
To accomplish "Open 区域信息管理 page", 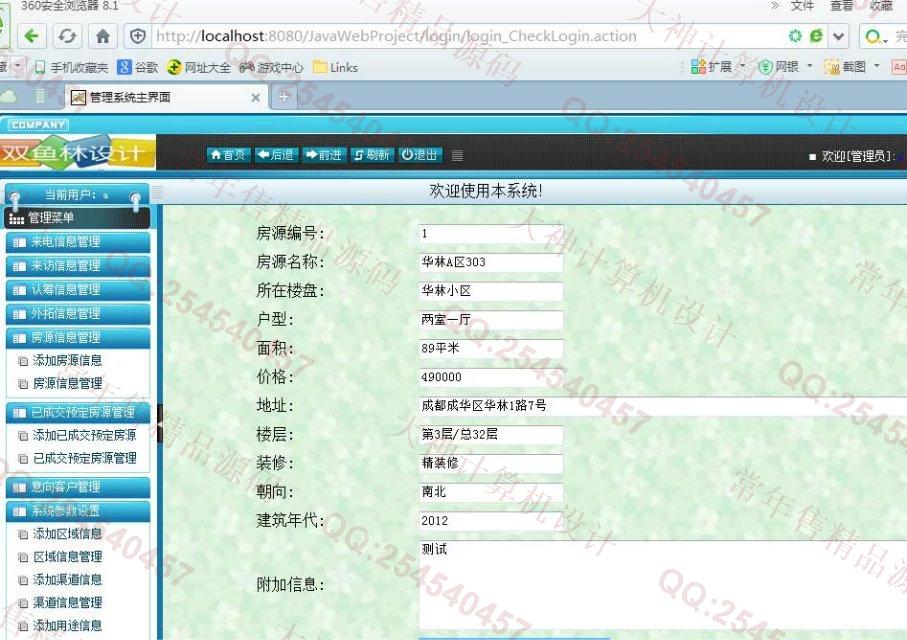I will [67, 557].
